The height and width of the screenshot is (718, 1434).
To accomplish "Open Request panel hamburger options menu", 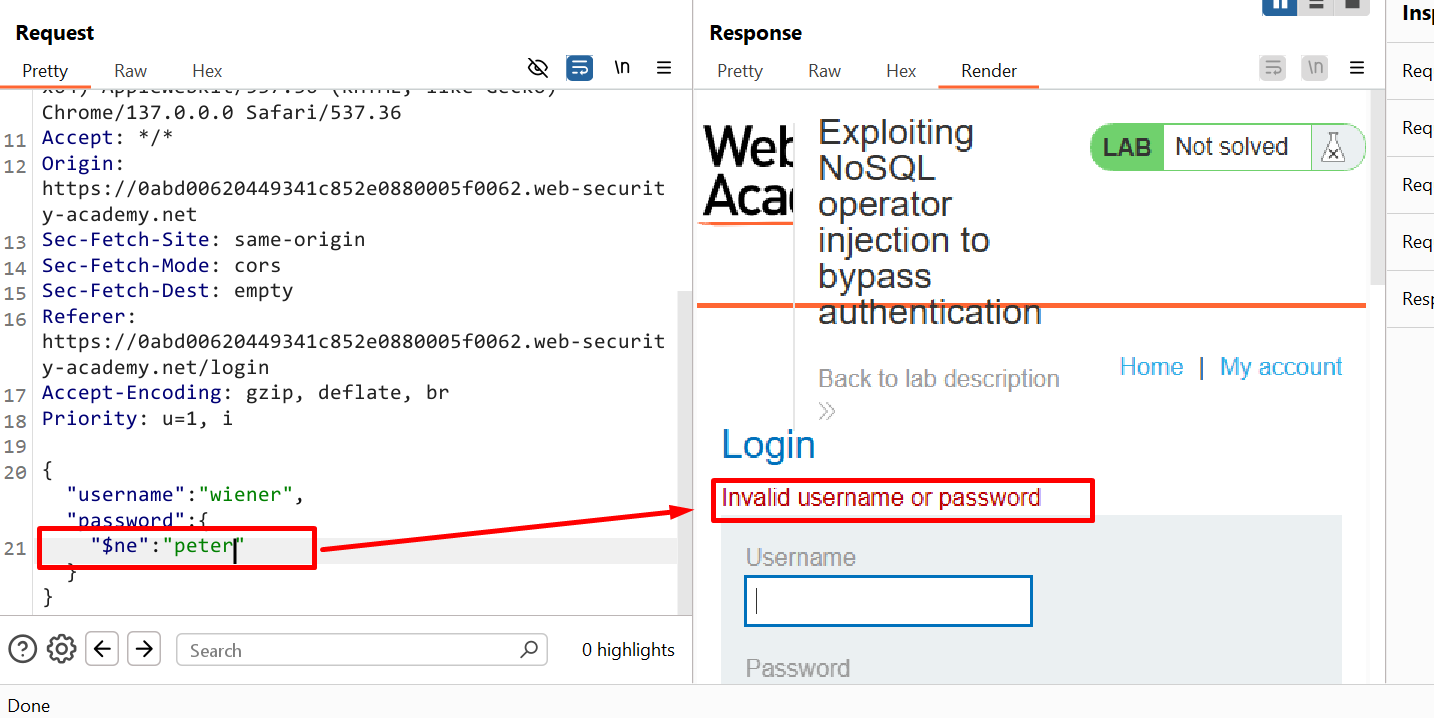I will (664, 68).
